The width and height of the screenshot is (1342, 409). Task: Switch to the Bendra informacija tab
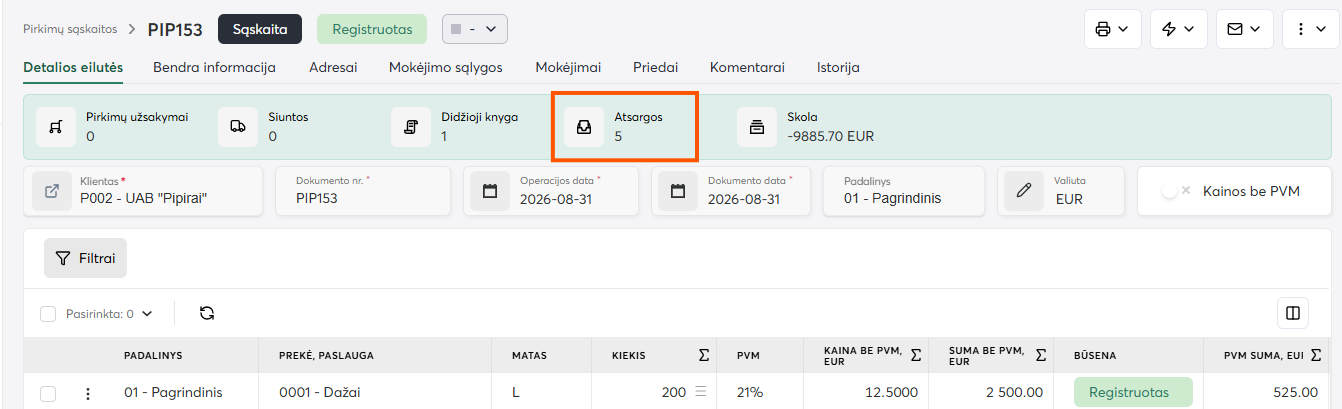[214, 68]
